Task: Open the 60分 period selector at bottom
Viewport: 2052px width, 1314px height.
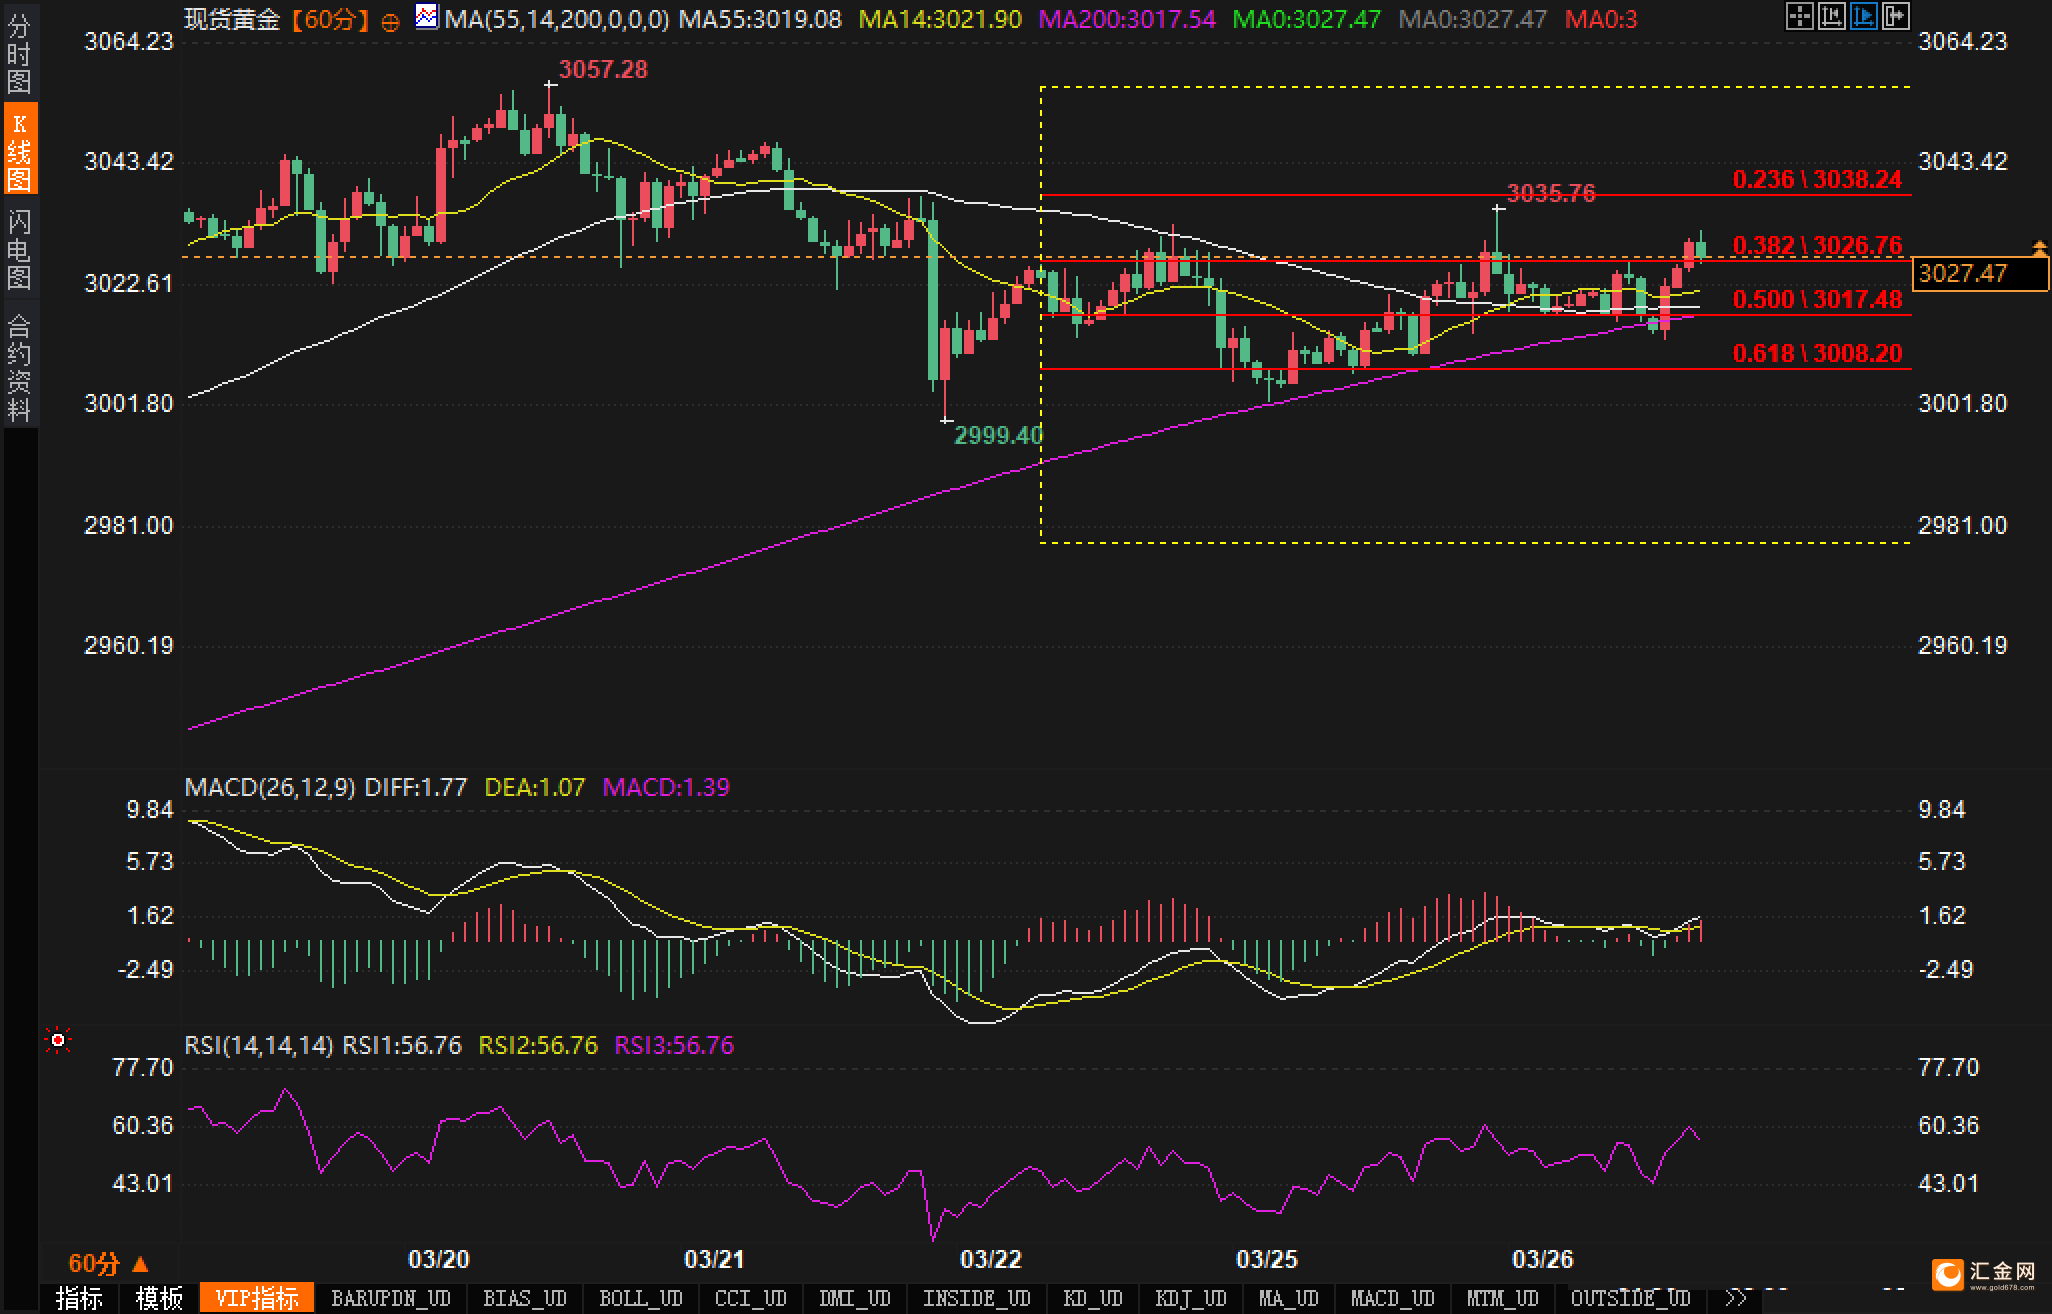Action: (x=107, y=1264)
